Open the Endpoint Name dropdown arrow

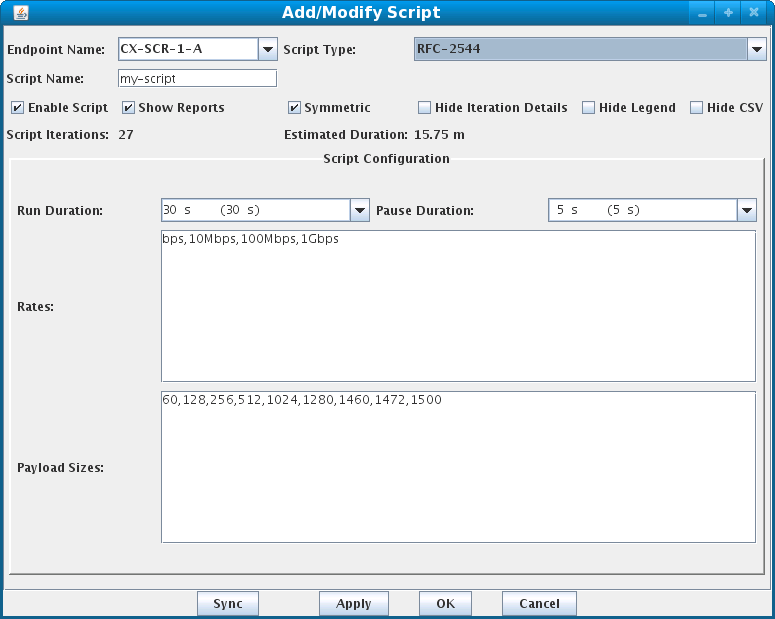(x=267, y=49)
